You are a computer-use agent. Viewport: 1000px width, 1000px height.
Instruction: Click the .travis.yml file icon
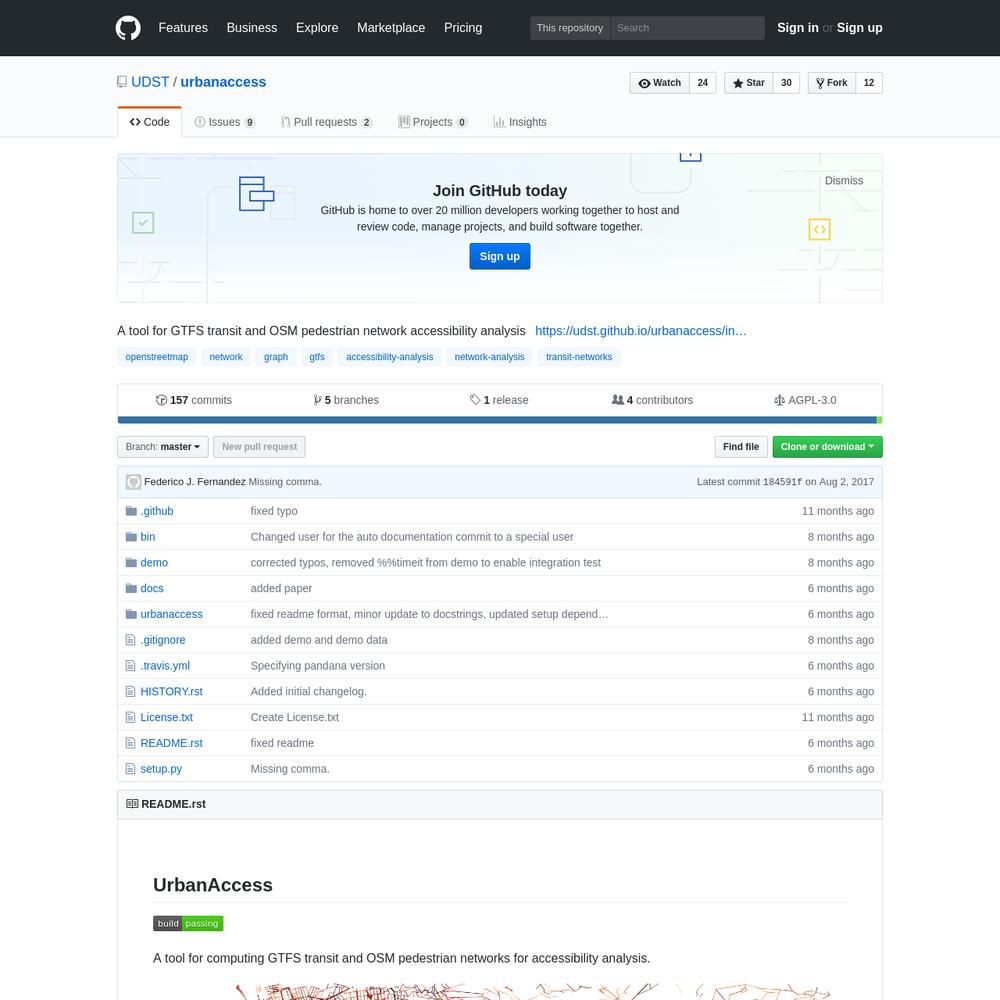131,665
